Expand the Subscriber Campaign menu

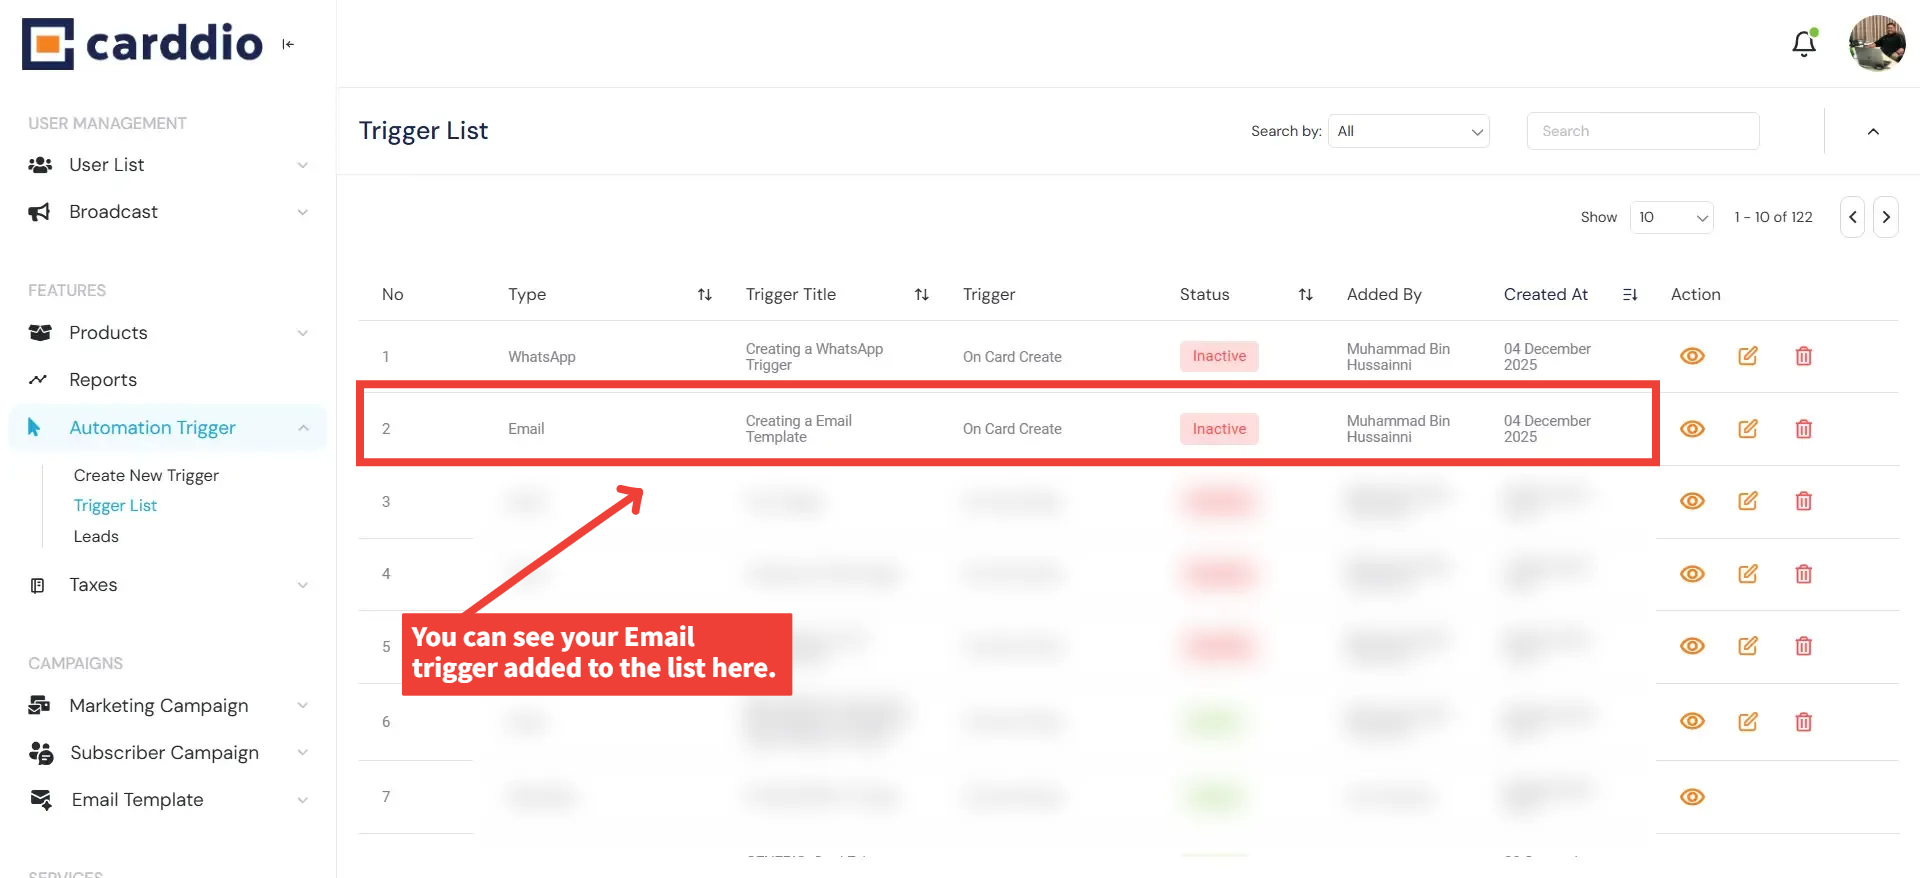pos(168,753)
